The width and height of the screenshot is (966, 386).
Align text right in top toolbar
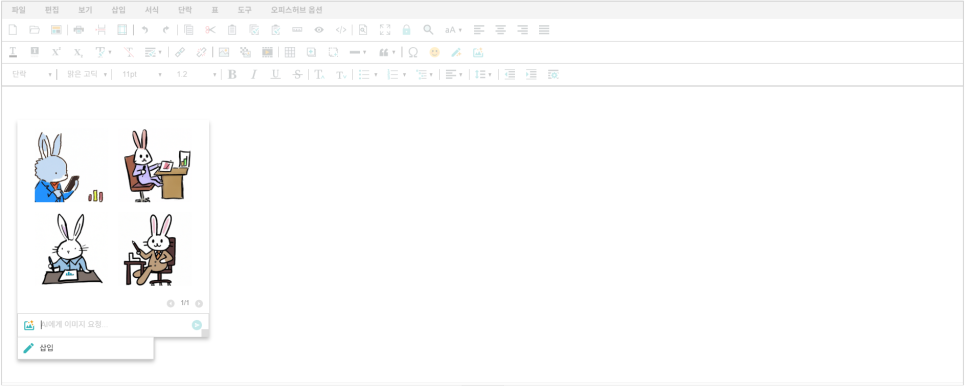[x=522, y=30]
